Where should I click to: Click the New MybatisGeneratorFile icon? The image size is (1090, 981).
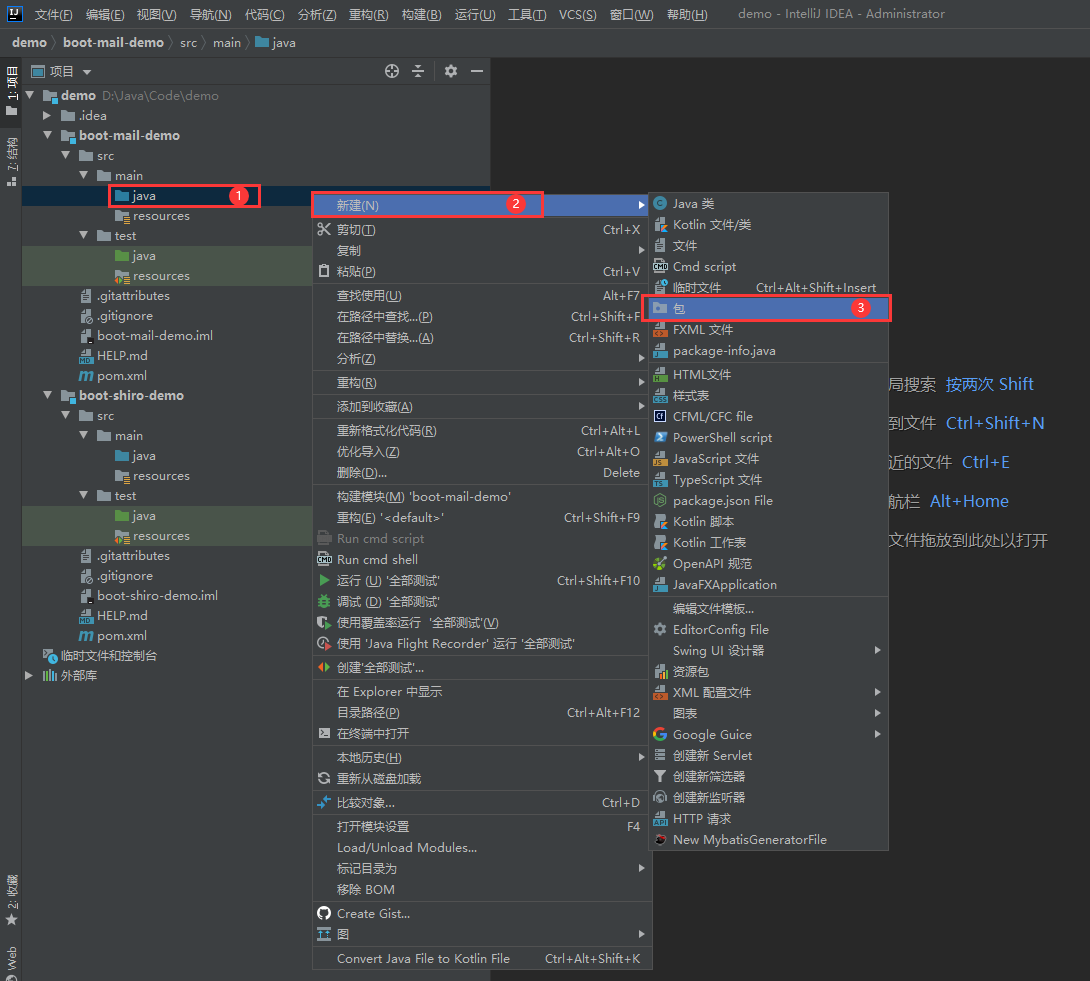[660, 839]
